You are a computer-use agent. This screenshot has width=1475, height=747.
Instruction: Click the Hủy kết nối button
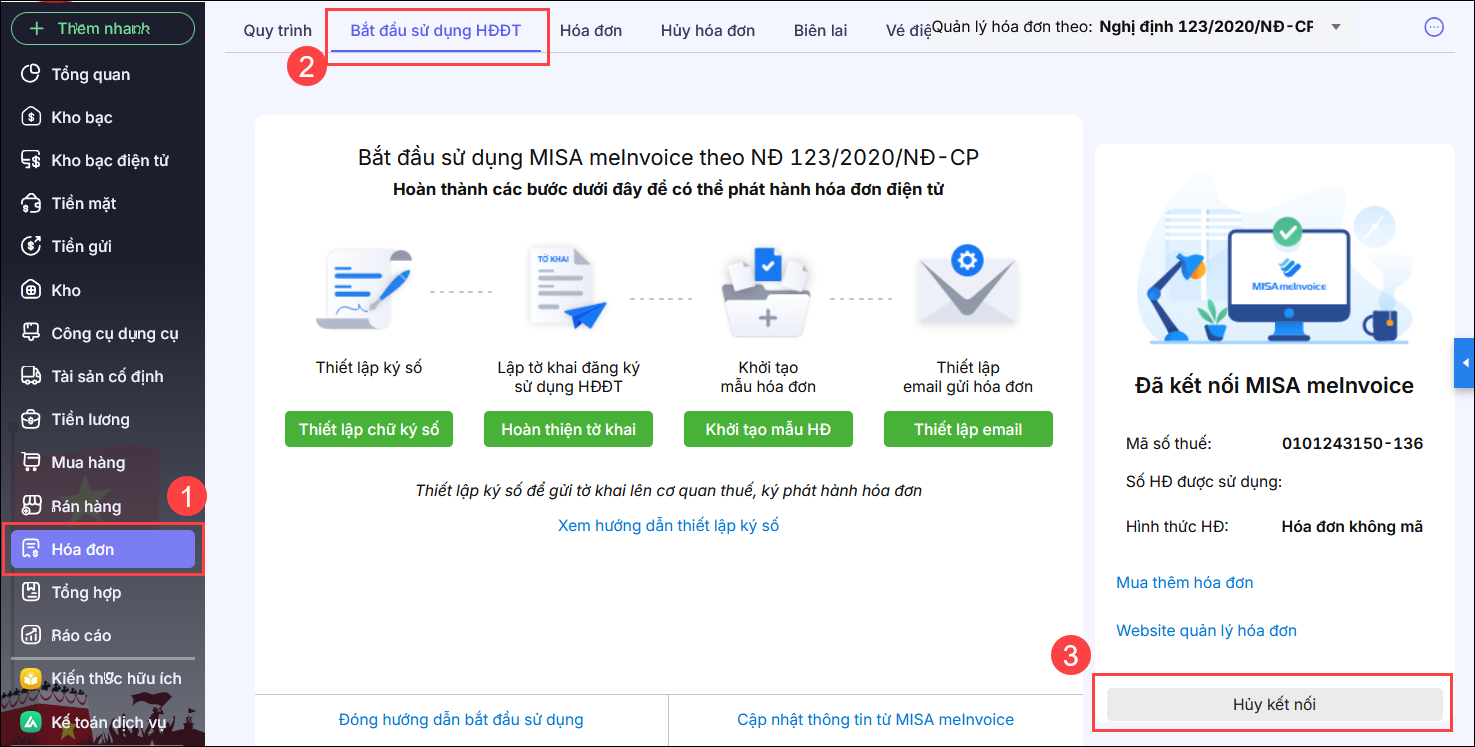[1274, 704]
